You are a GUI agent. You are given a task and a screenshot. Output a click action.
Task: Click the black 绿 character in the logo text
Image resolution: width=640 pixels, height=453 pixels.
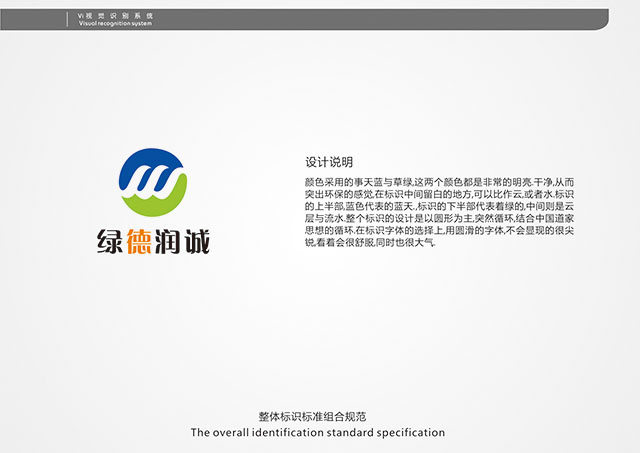pos(111,241)
